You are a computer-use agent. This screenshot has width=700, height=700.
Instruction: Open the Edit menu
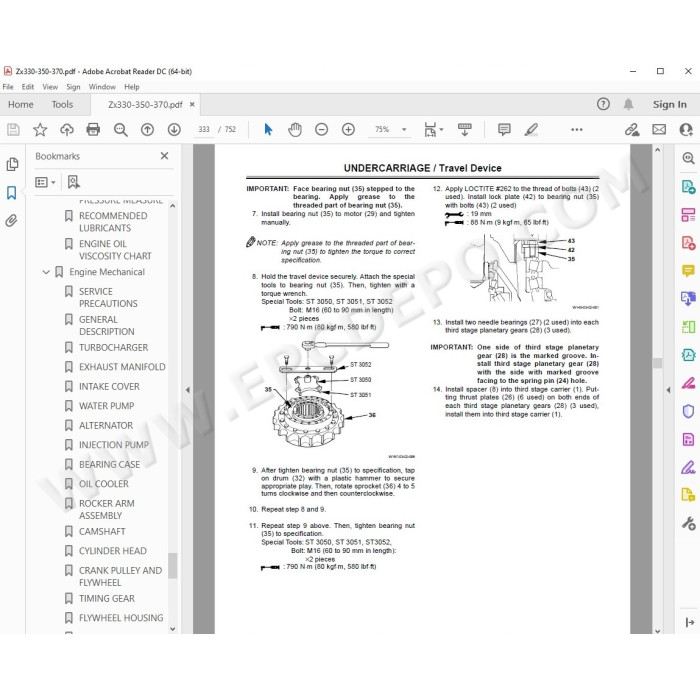click(28, 87)
